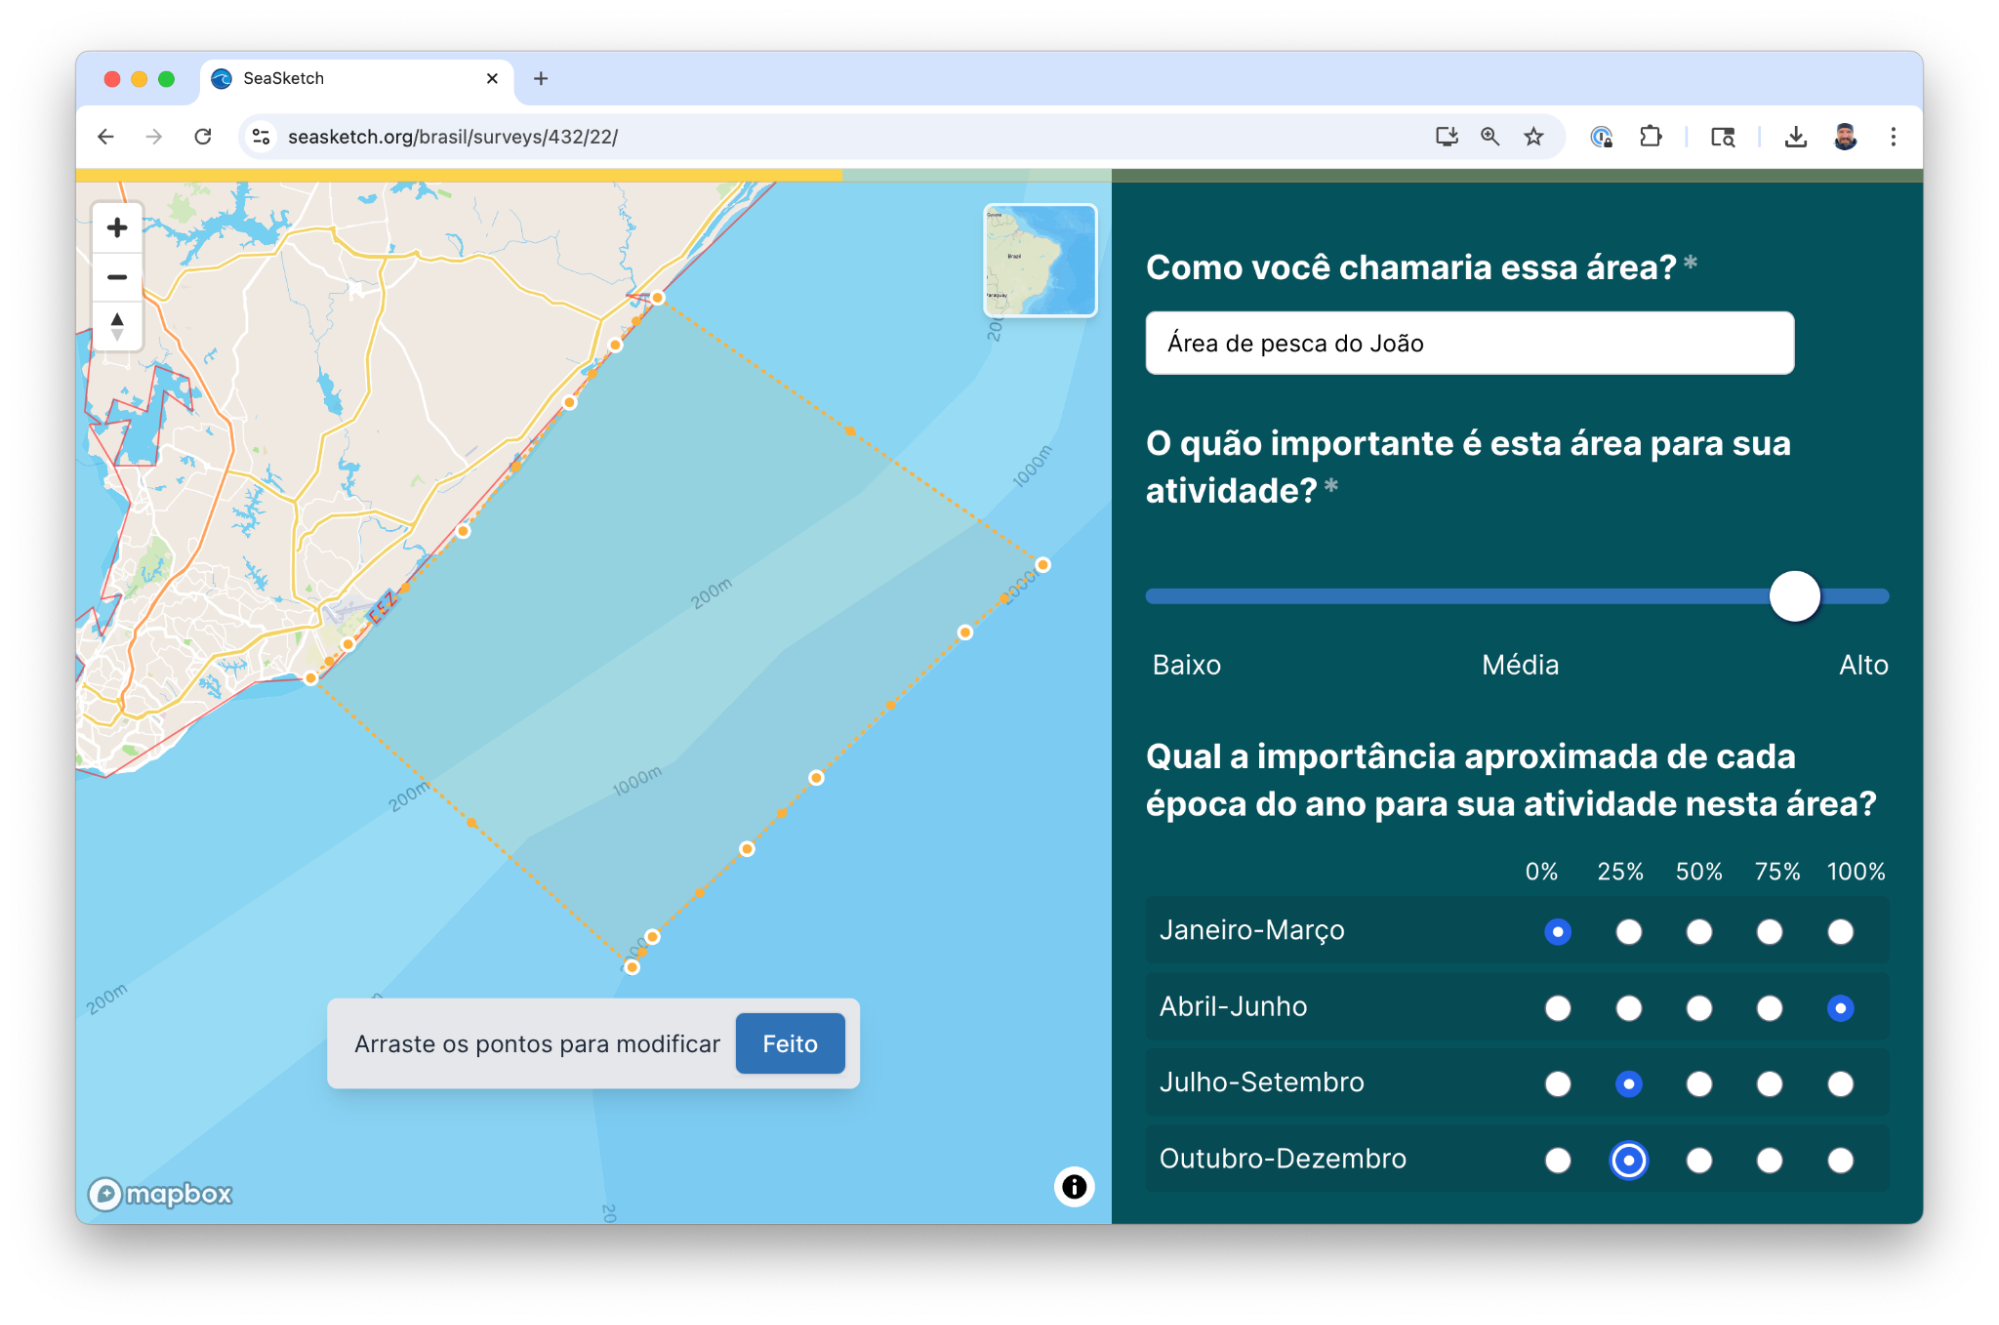Viewport: 1999px width, 1325px height.
Task: Select 100% for Julho-Setembro
Action: click(x=1840, y=1084)
